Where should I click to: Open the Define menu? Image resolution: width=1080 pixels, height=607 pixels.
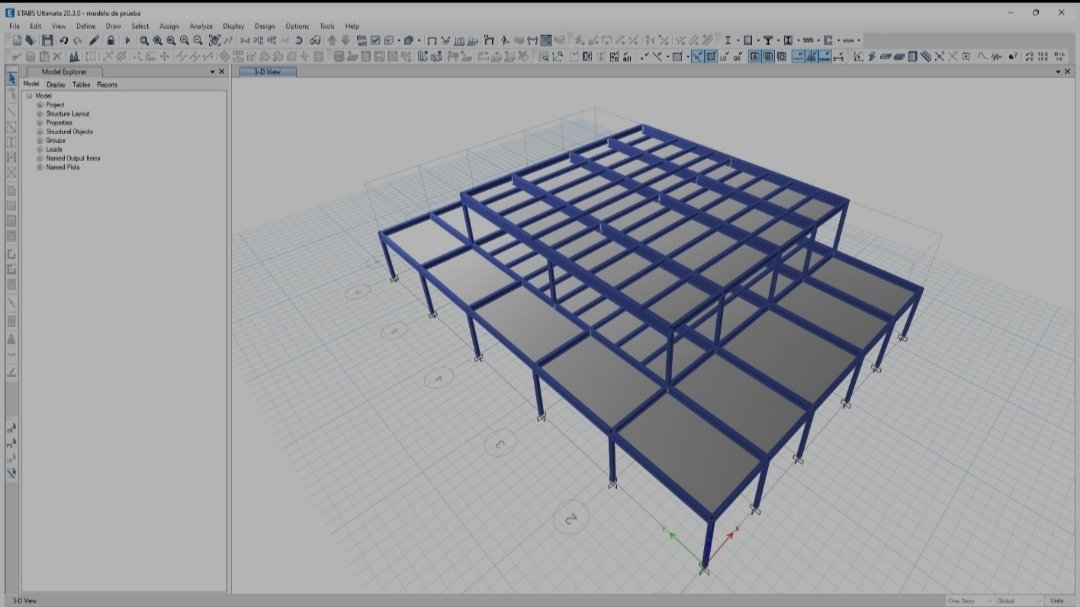pos(86,26)
